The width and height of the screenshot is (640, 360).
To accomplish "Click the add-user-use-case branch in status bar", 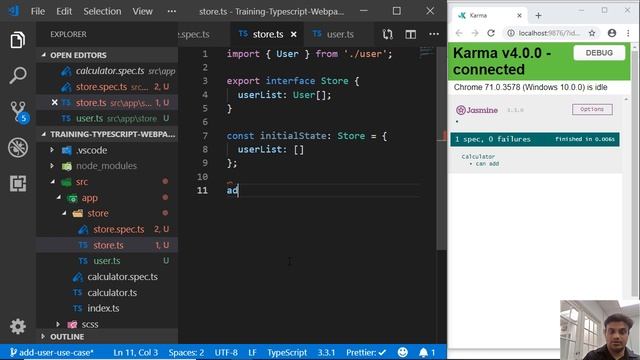I will point(52,352).
